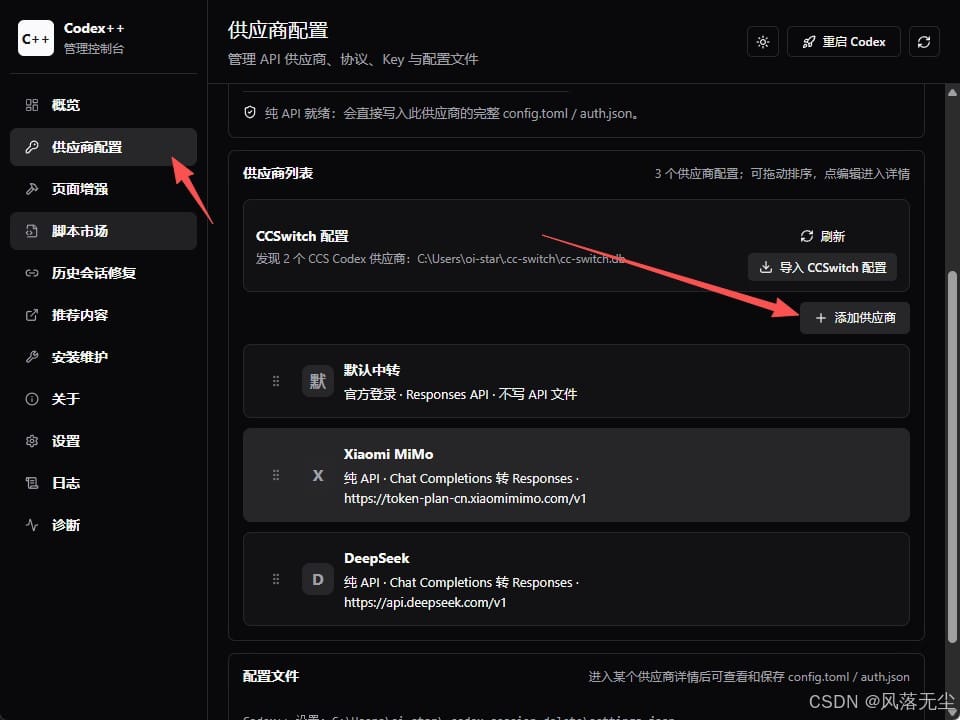Click the https://api.deepseek.com/v1 URL text

(x=425, y=602)
